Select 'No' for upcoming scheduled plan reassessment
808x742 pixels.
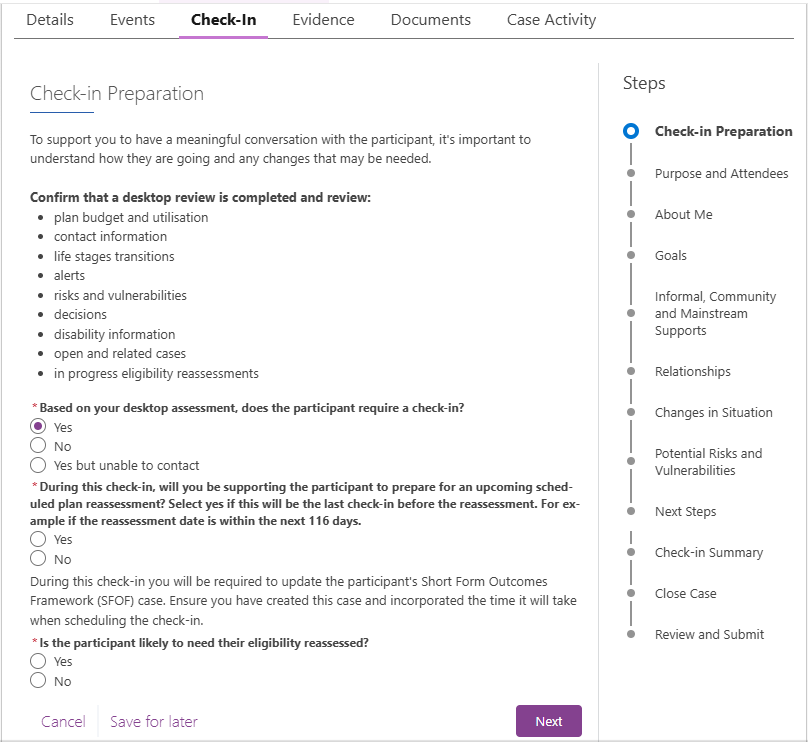tap(38, 559)
